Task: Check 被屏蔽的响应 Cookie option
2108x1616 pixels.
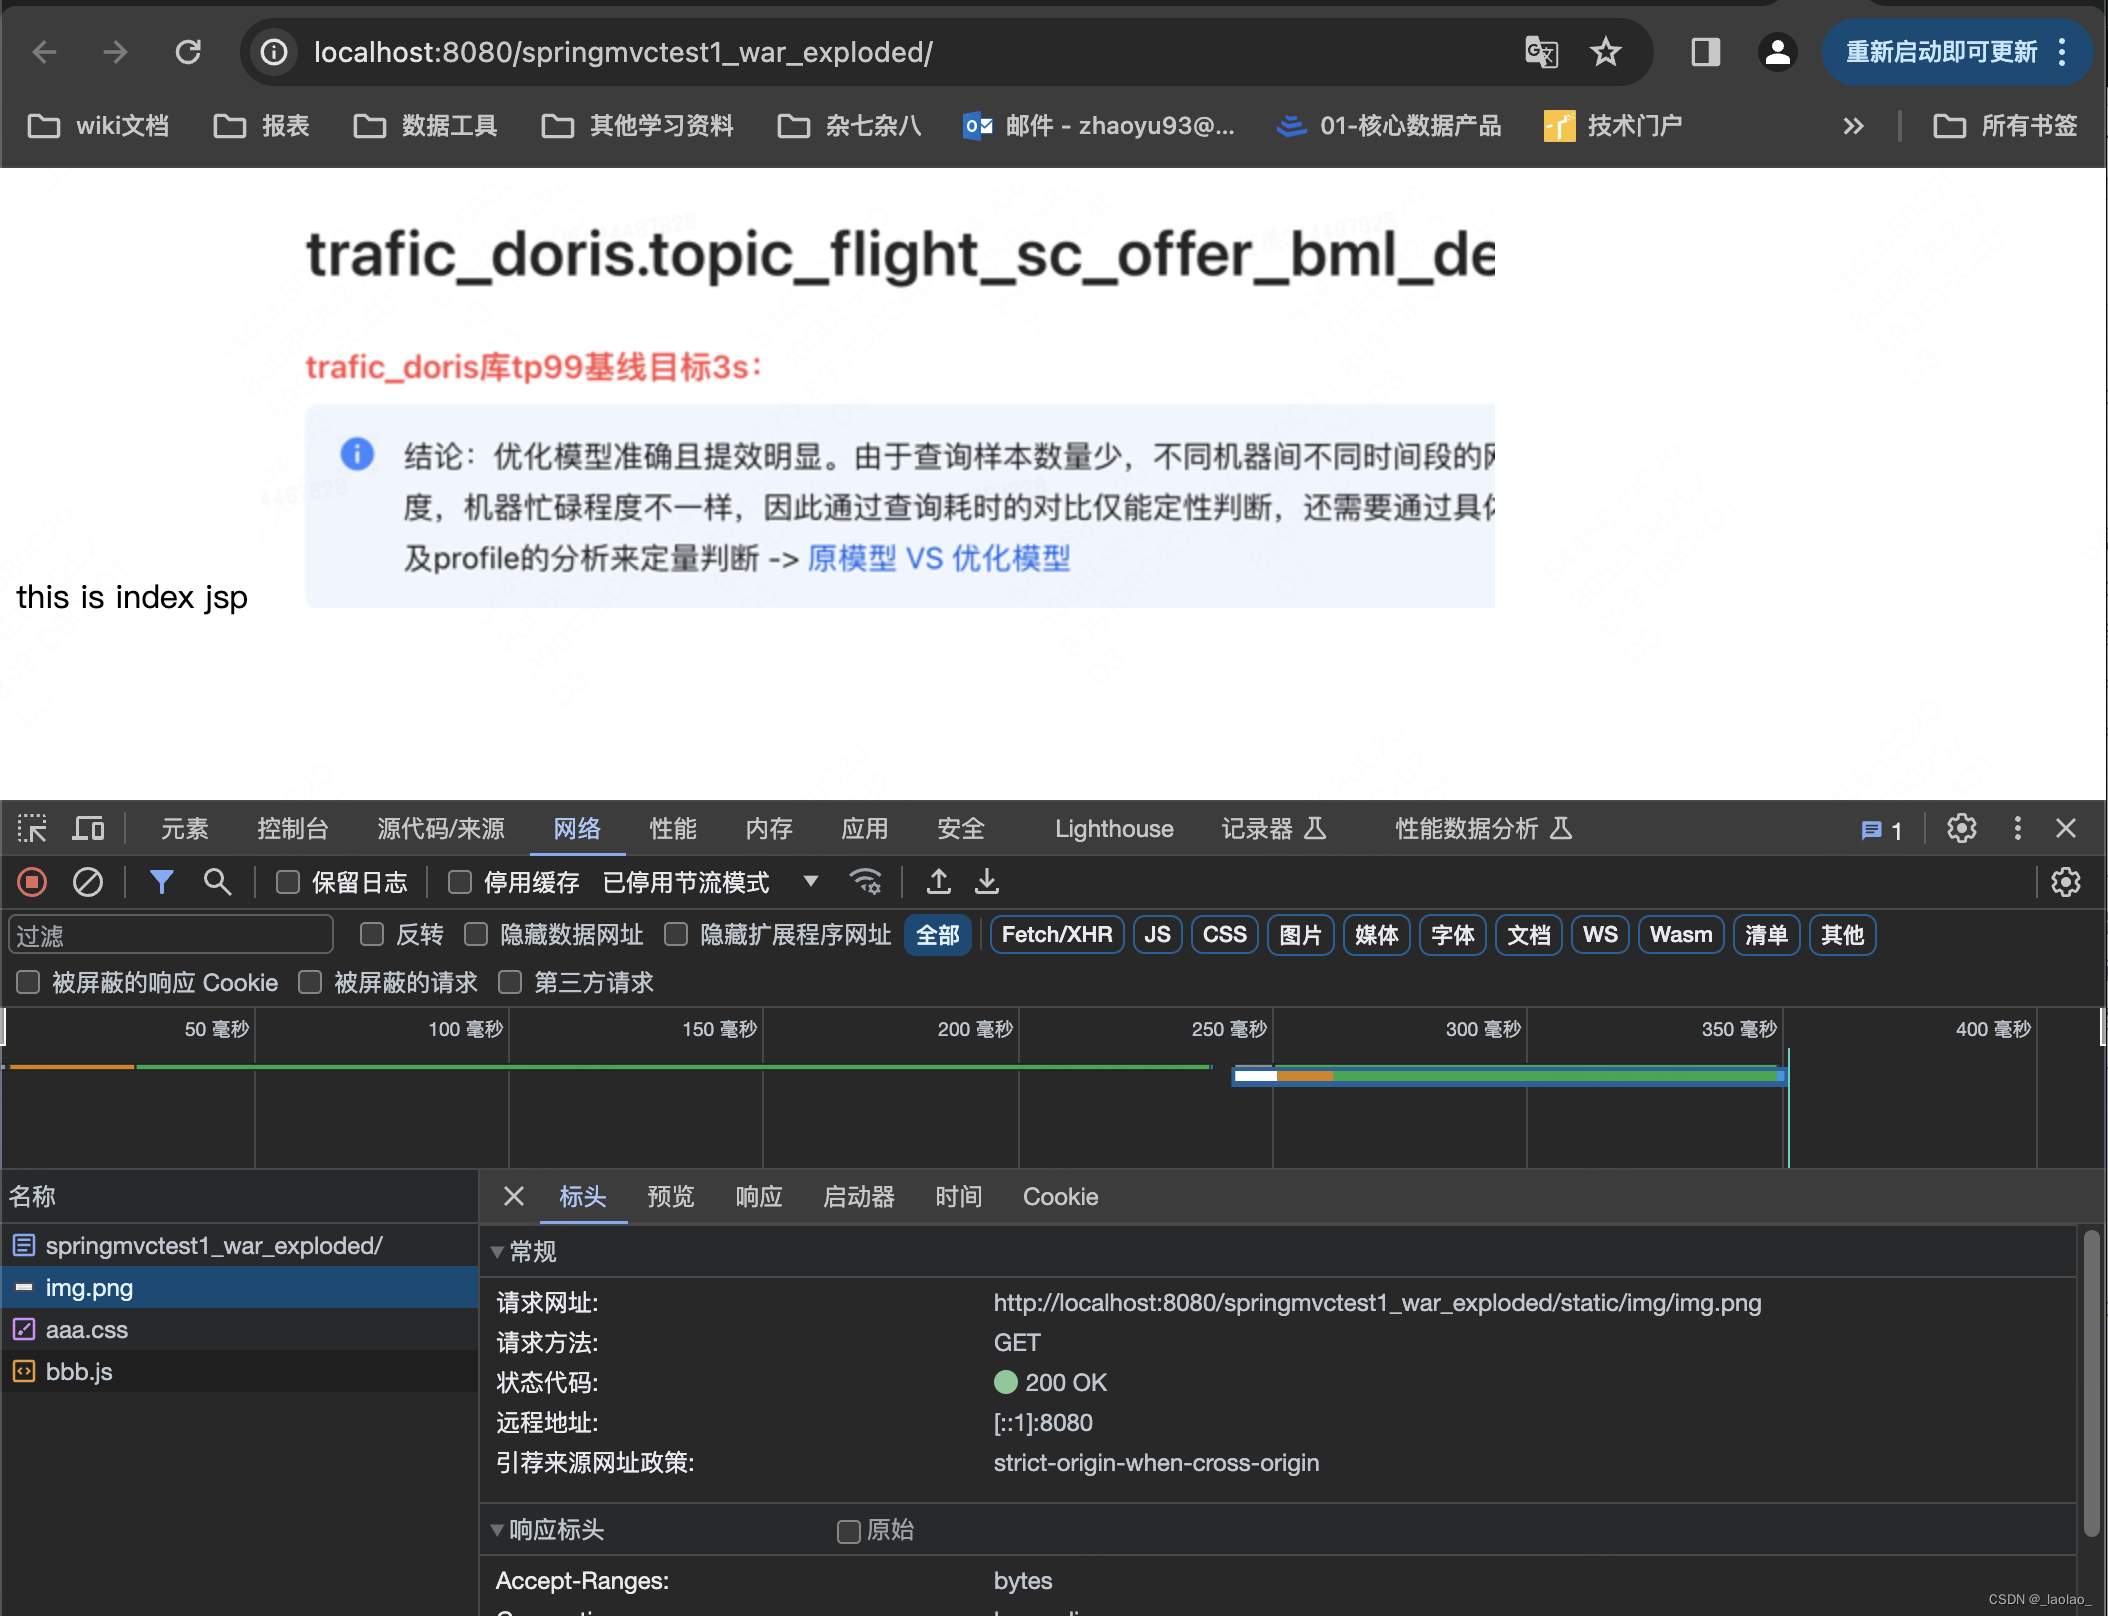Action: [x=28, y=983]
